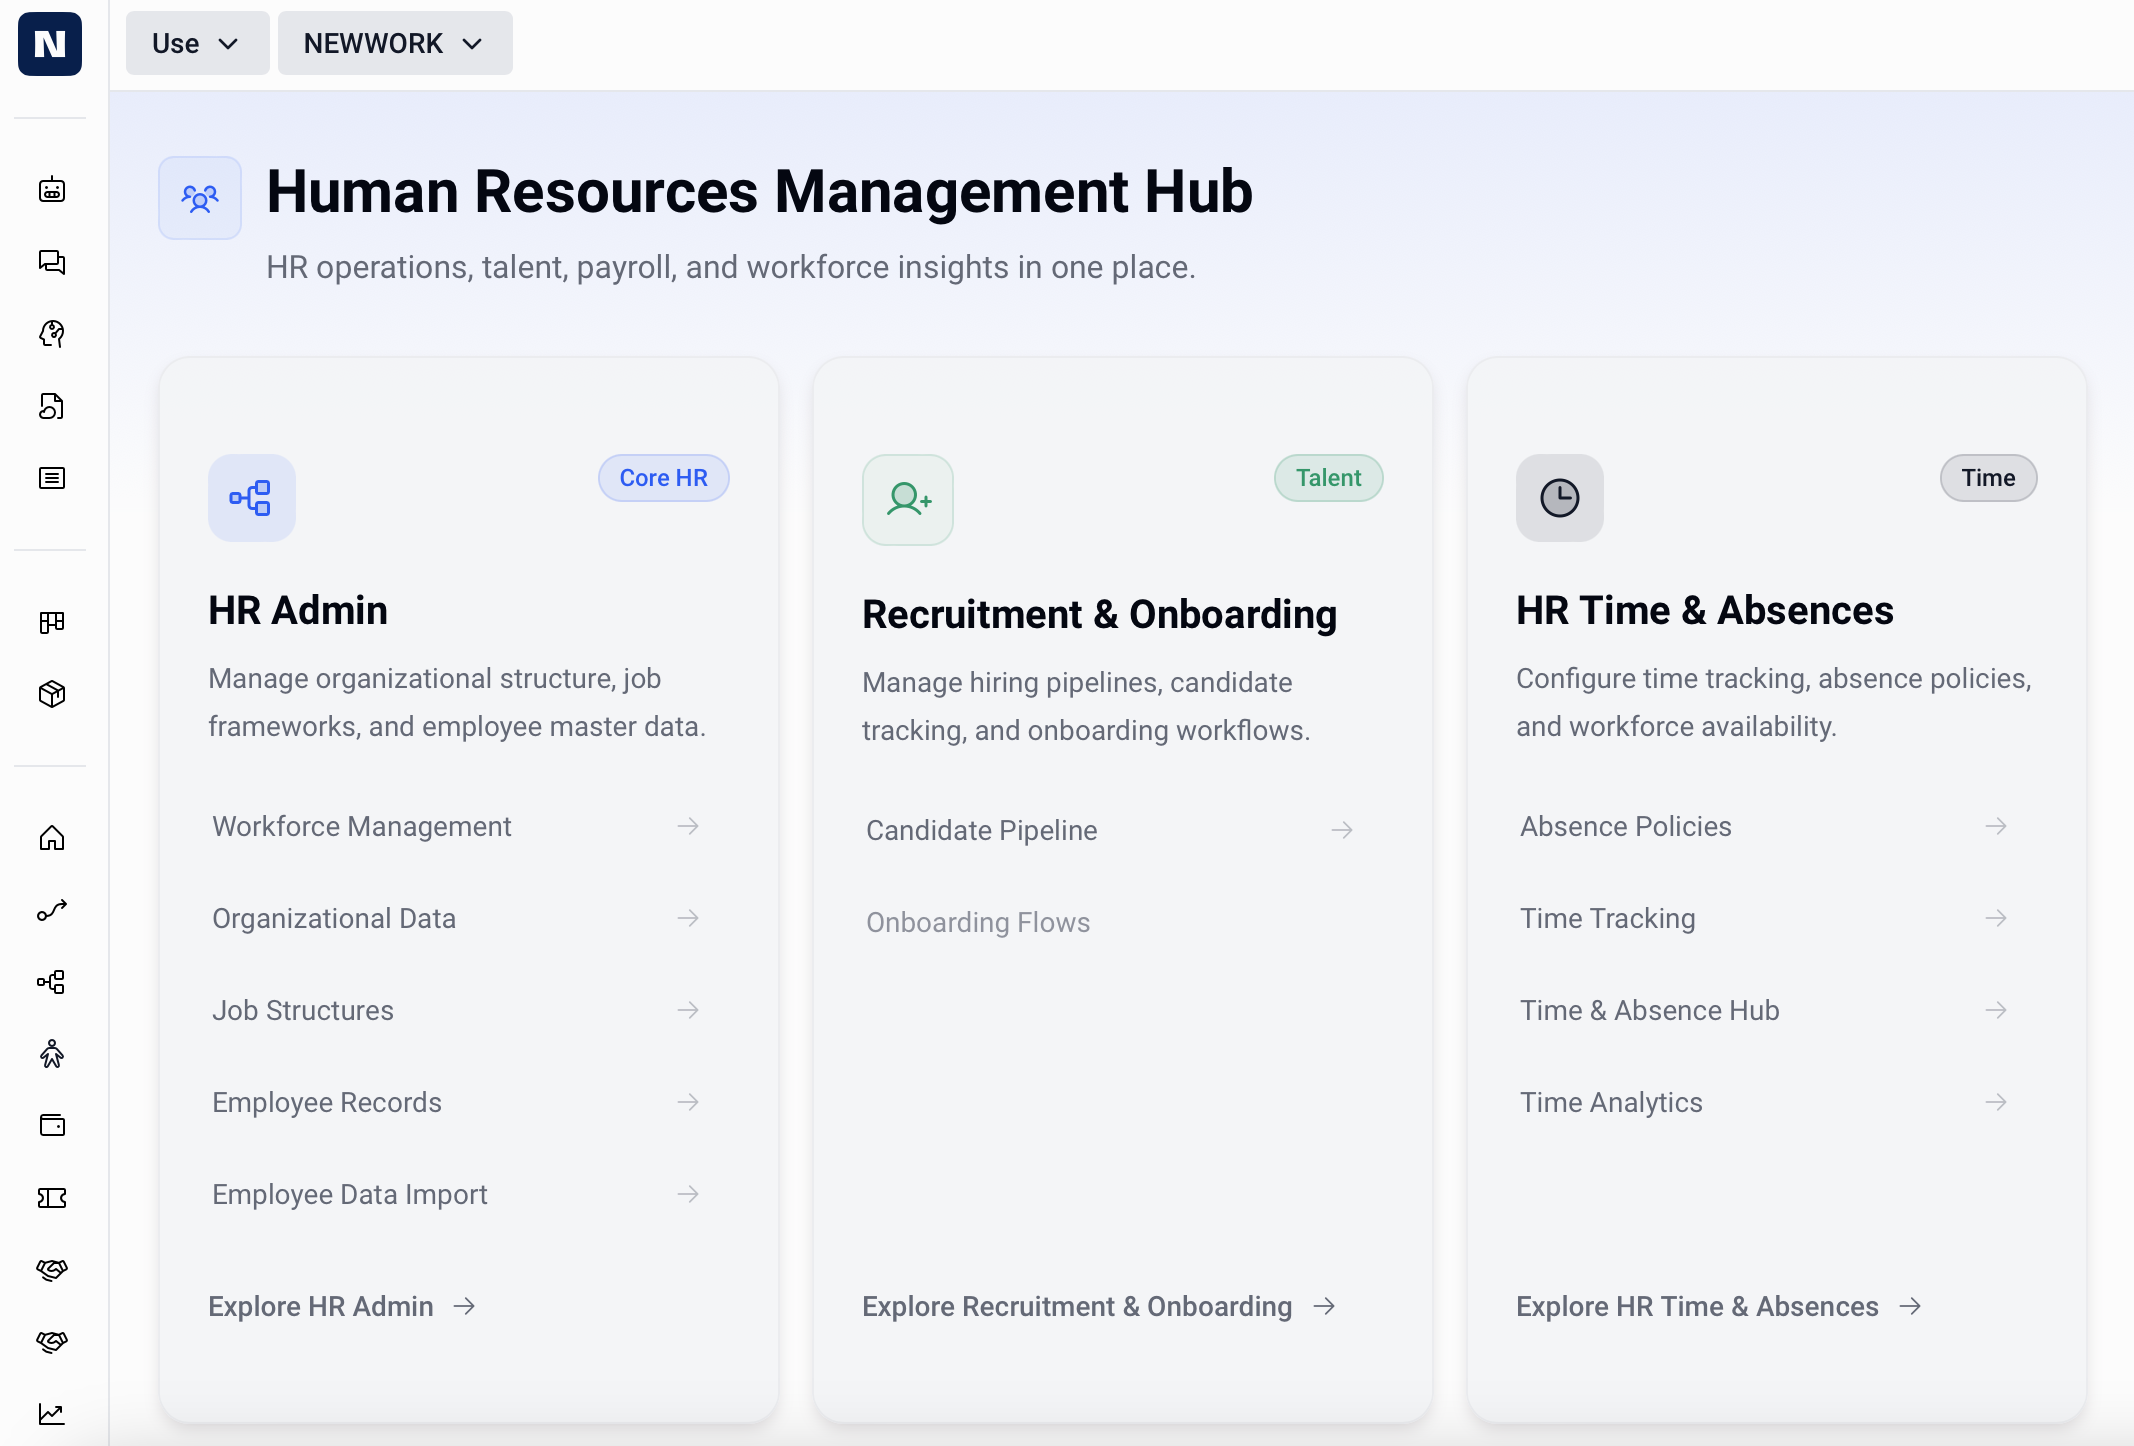Open the board layout sidebar icon
This screenshot has width=2134, height=1446.
tap(52, 622)
